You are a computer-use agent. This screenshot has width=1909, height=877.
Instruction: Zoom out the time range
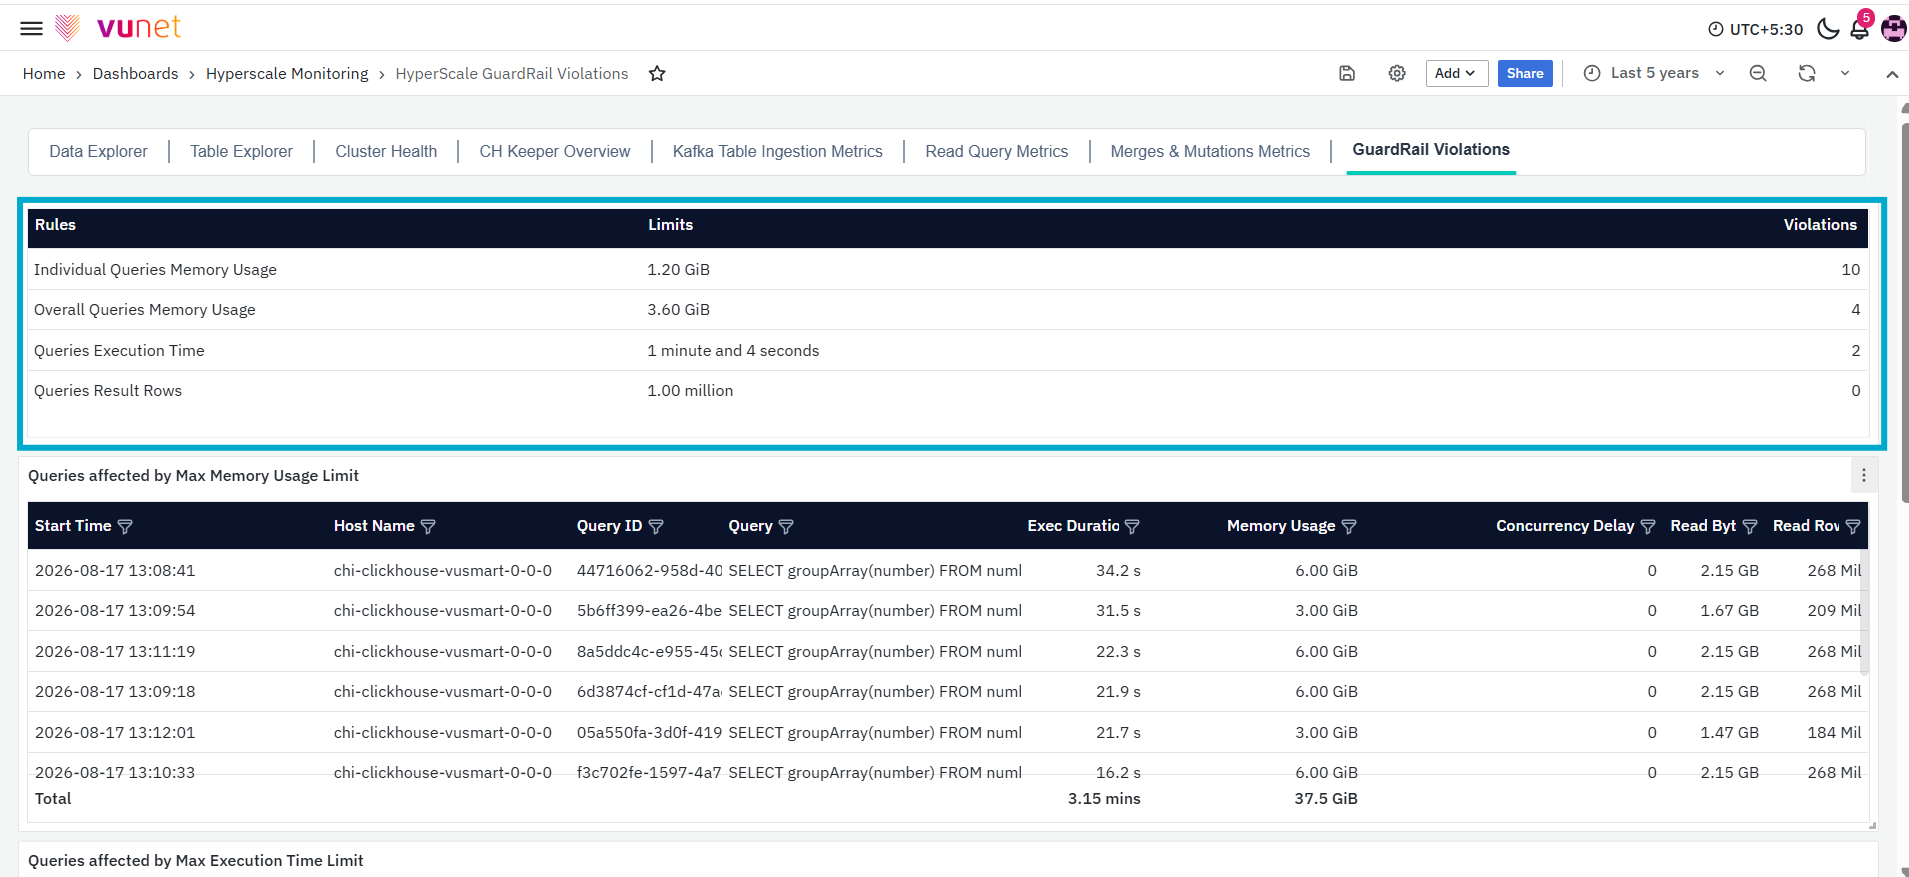(1758, 73)
